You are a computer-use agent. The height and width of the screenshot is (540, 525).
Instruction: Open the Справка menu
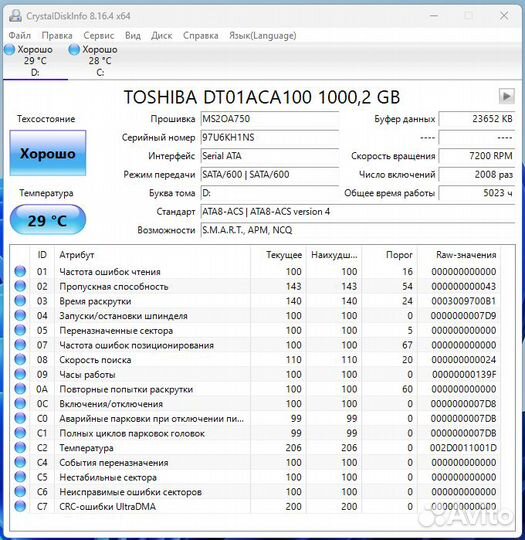200,35
